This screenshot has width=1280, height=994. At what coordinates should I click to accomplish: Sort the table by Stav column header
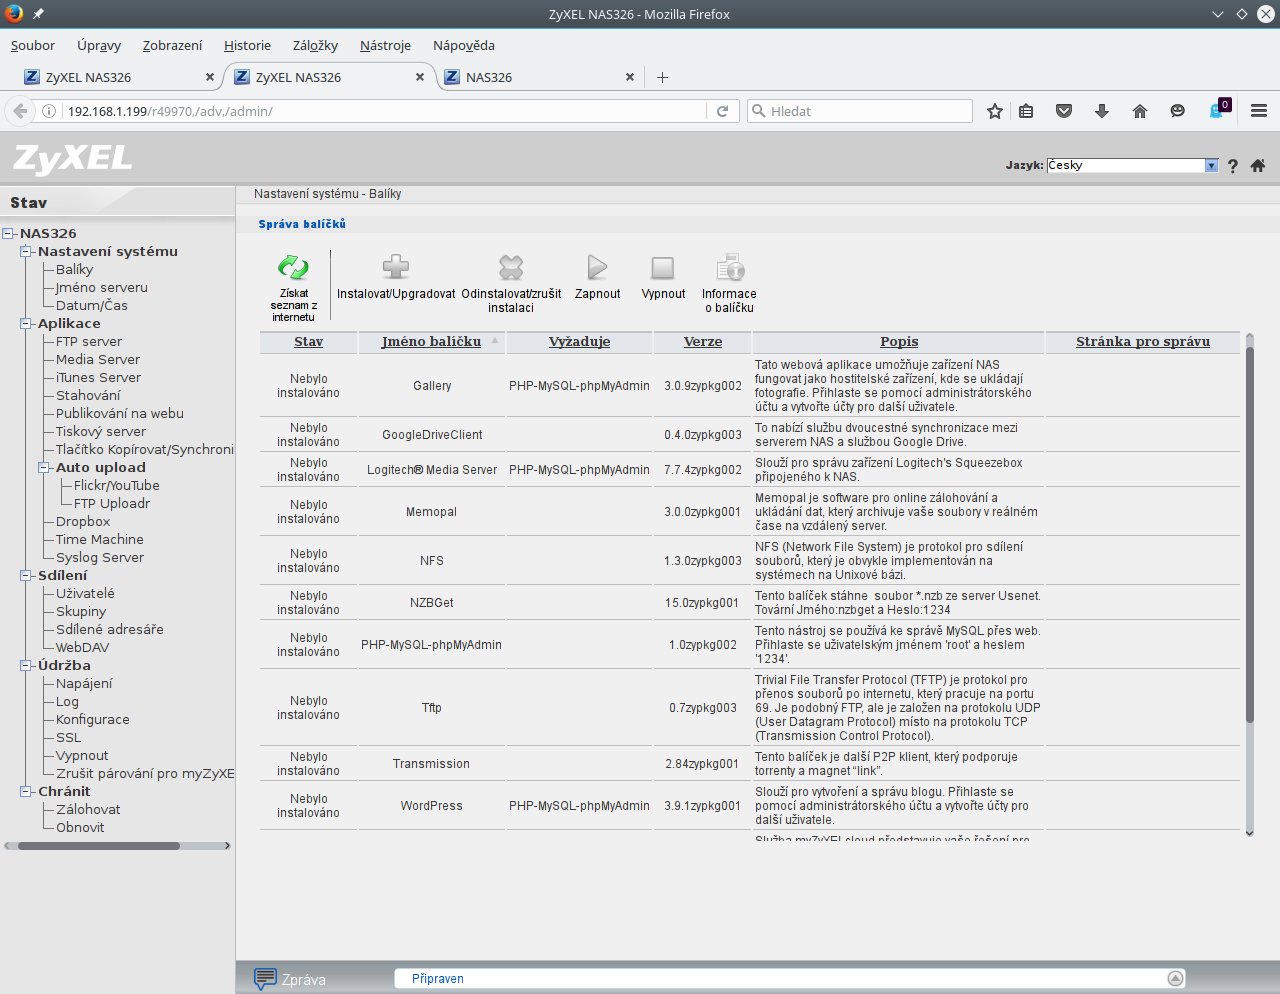pos(308,342)
